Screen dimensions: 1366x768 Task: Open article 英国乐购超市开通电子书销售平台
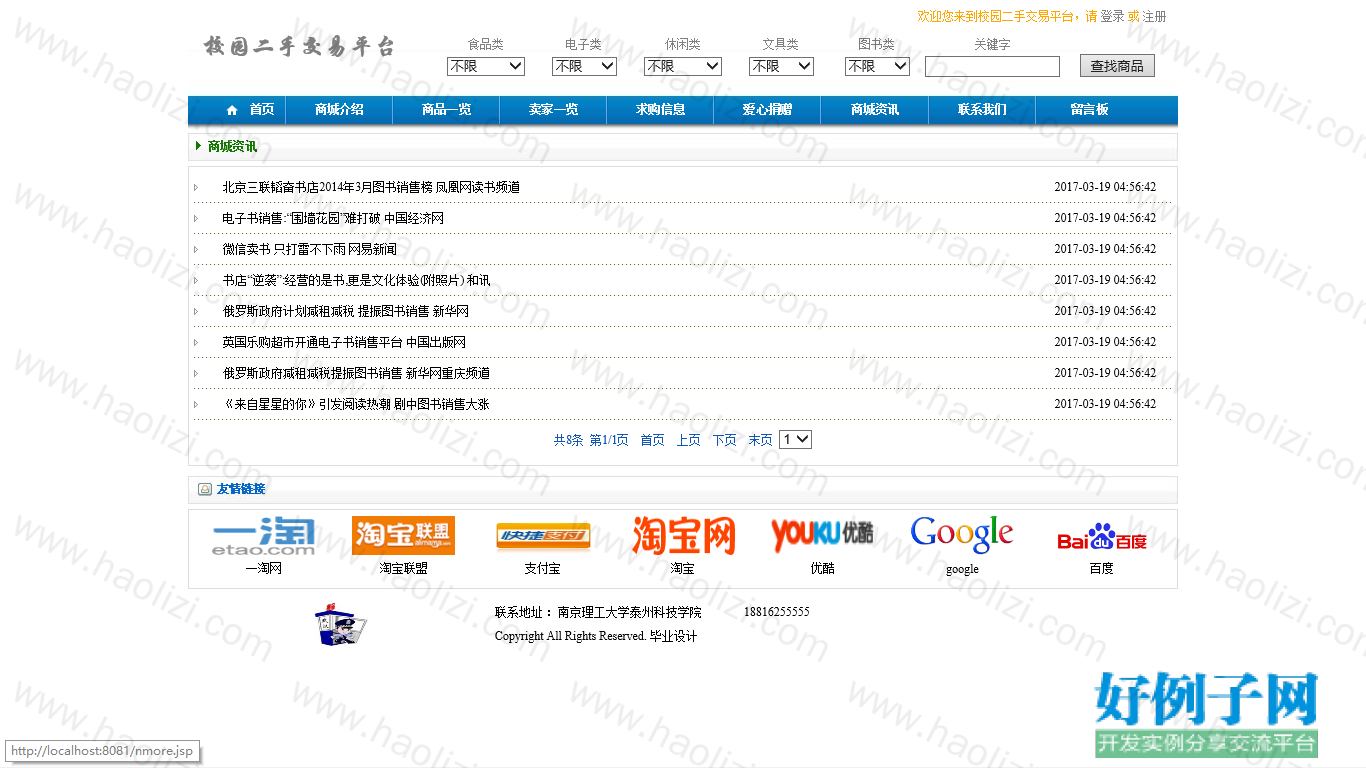point(344,342)
